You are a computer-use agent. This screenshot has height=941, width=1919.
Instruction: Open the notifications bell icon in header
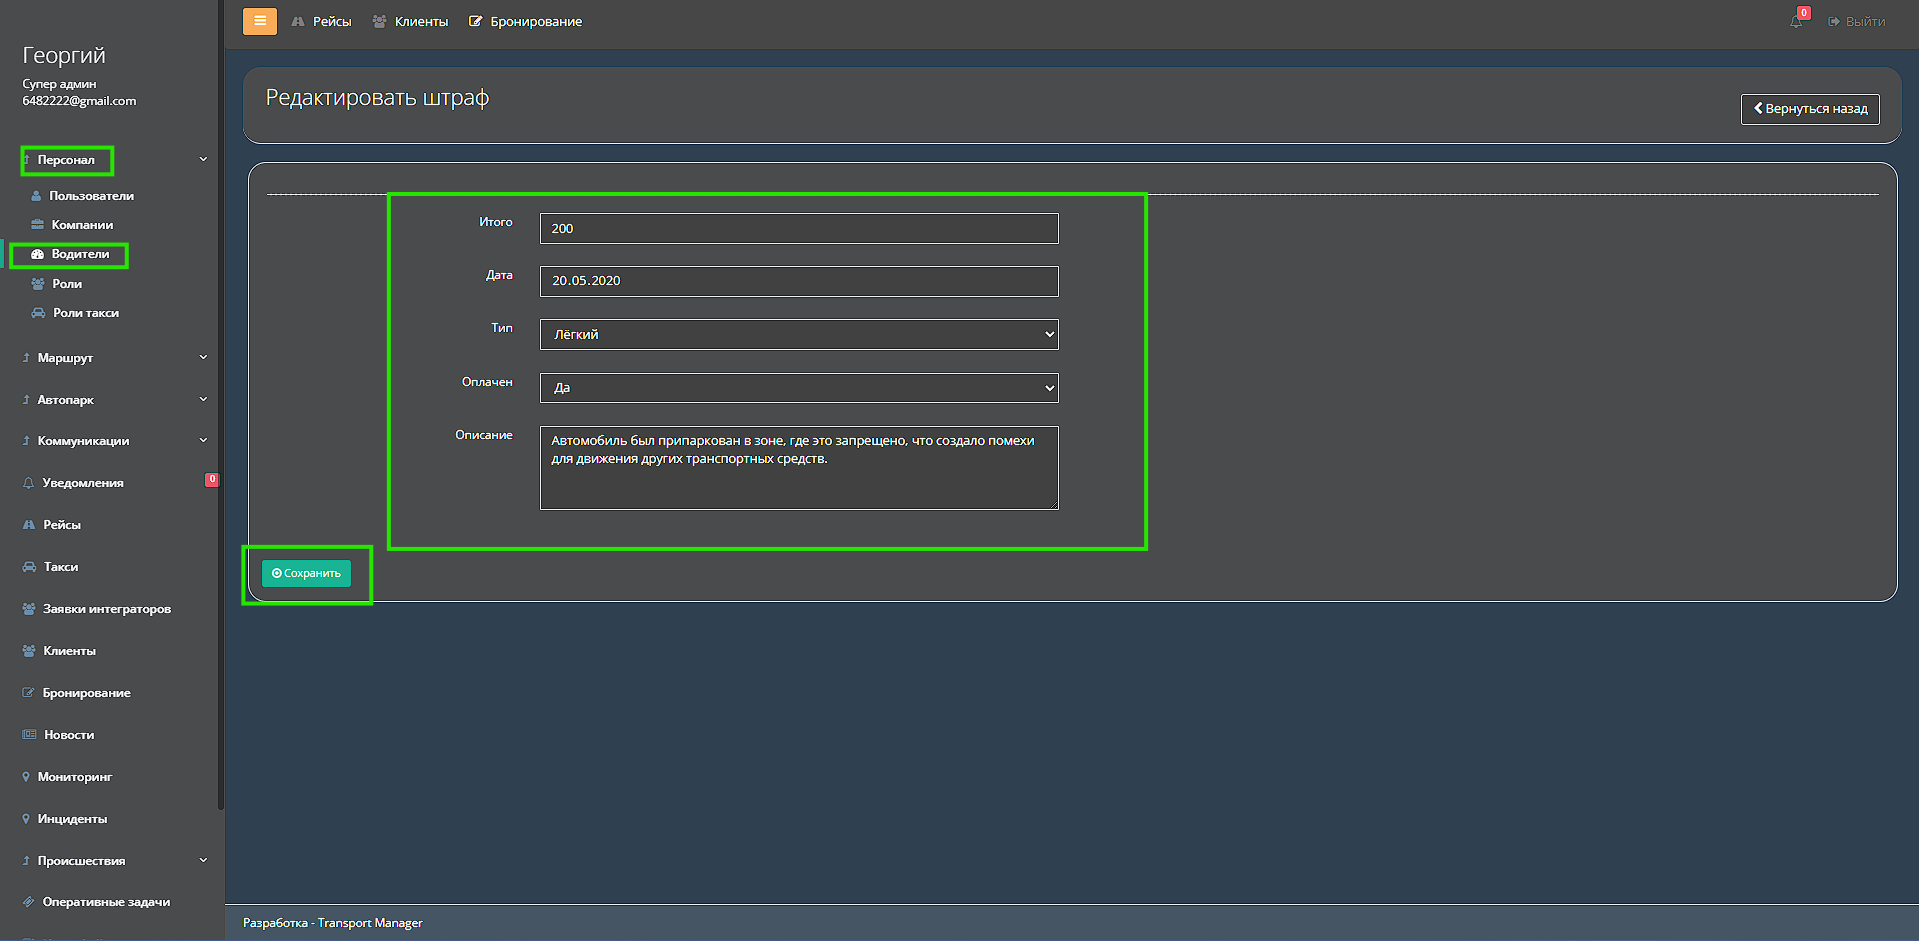1796,21
